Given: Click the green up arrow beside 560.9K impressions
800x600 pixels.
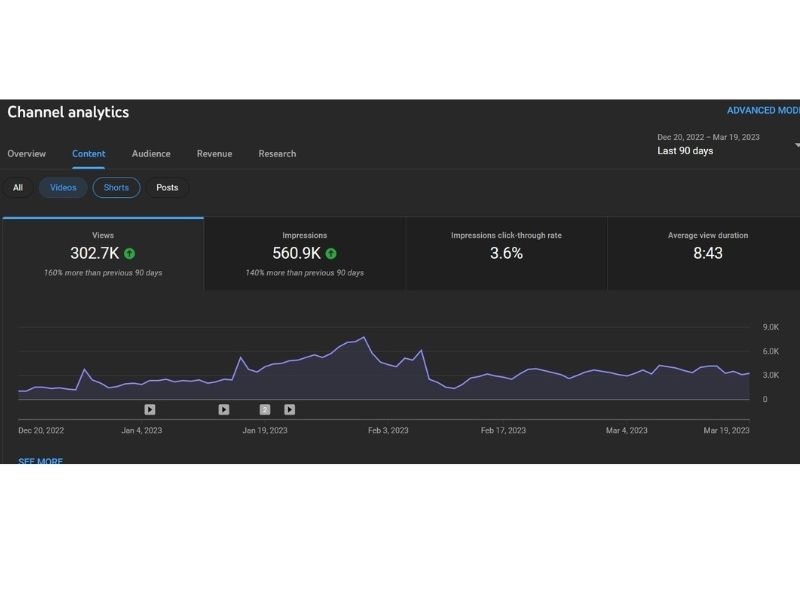Looking at the screenshot, I should 331,254.
